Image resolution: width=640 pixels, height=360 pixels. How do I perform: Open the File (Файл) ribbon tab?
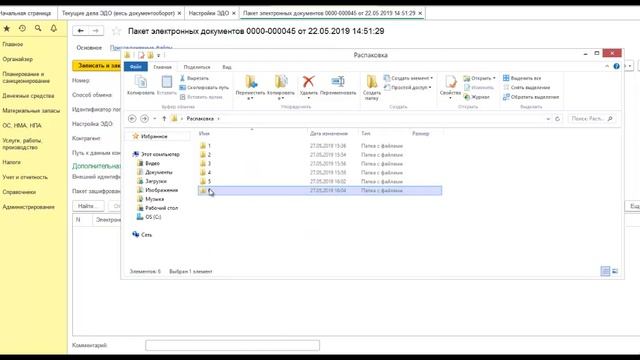click(136, 67)
